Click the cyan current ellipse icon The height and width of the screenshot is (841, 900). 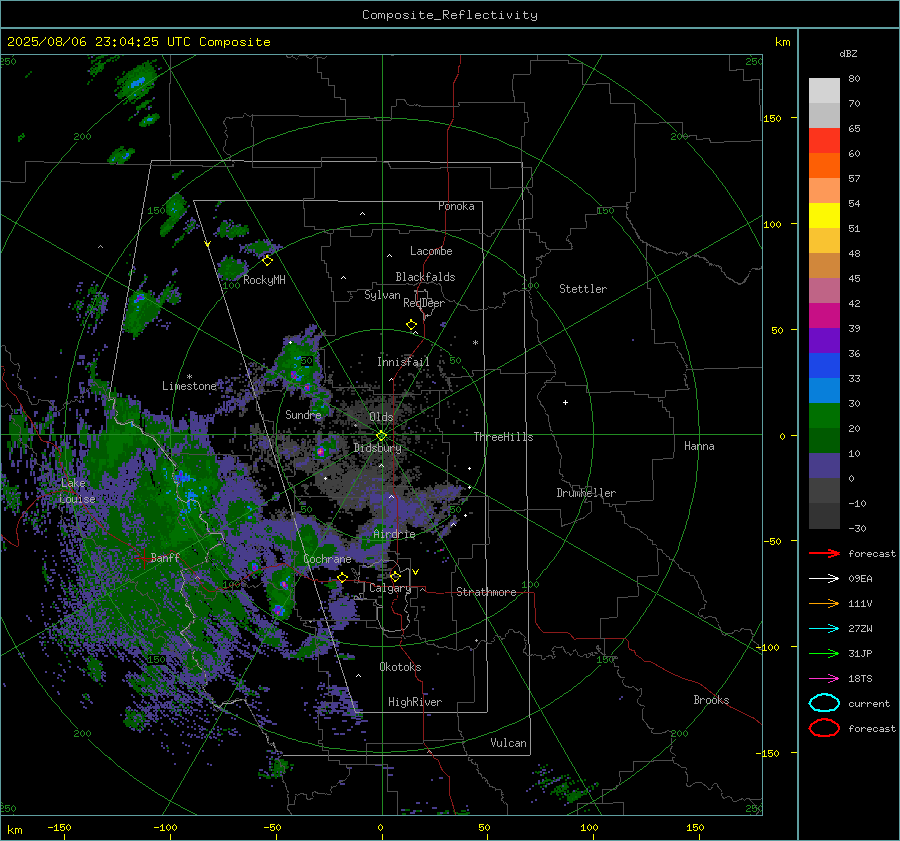pyautogui.click(x=824, y=703)
